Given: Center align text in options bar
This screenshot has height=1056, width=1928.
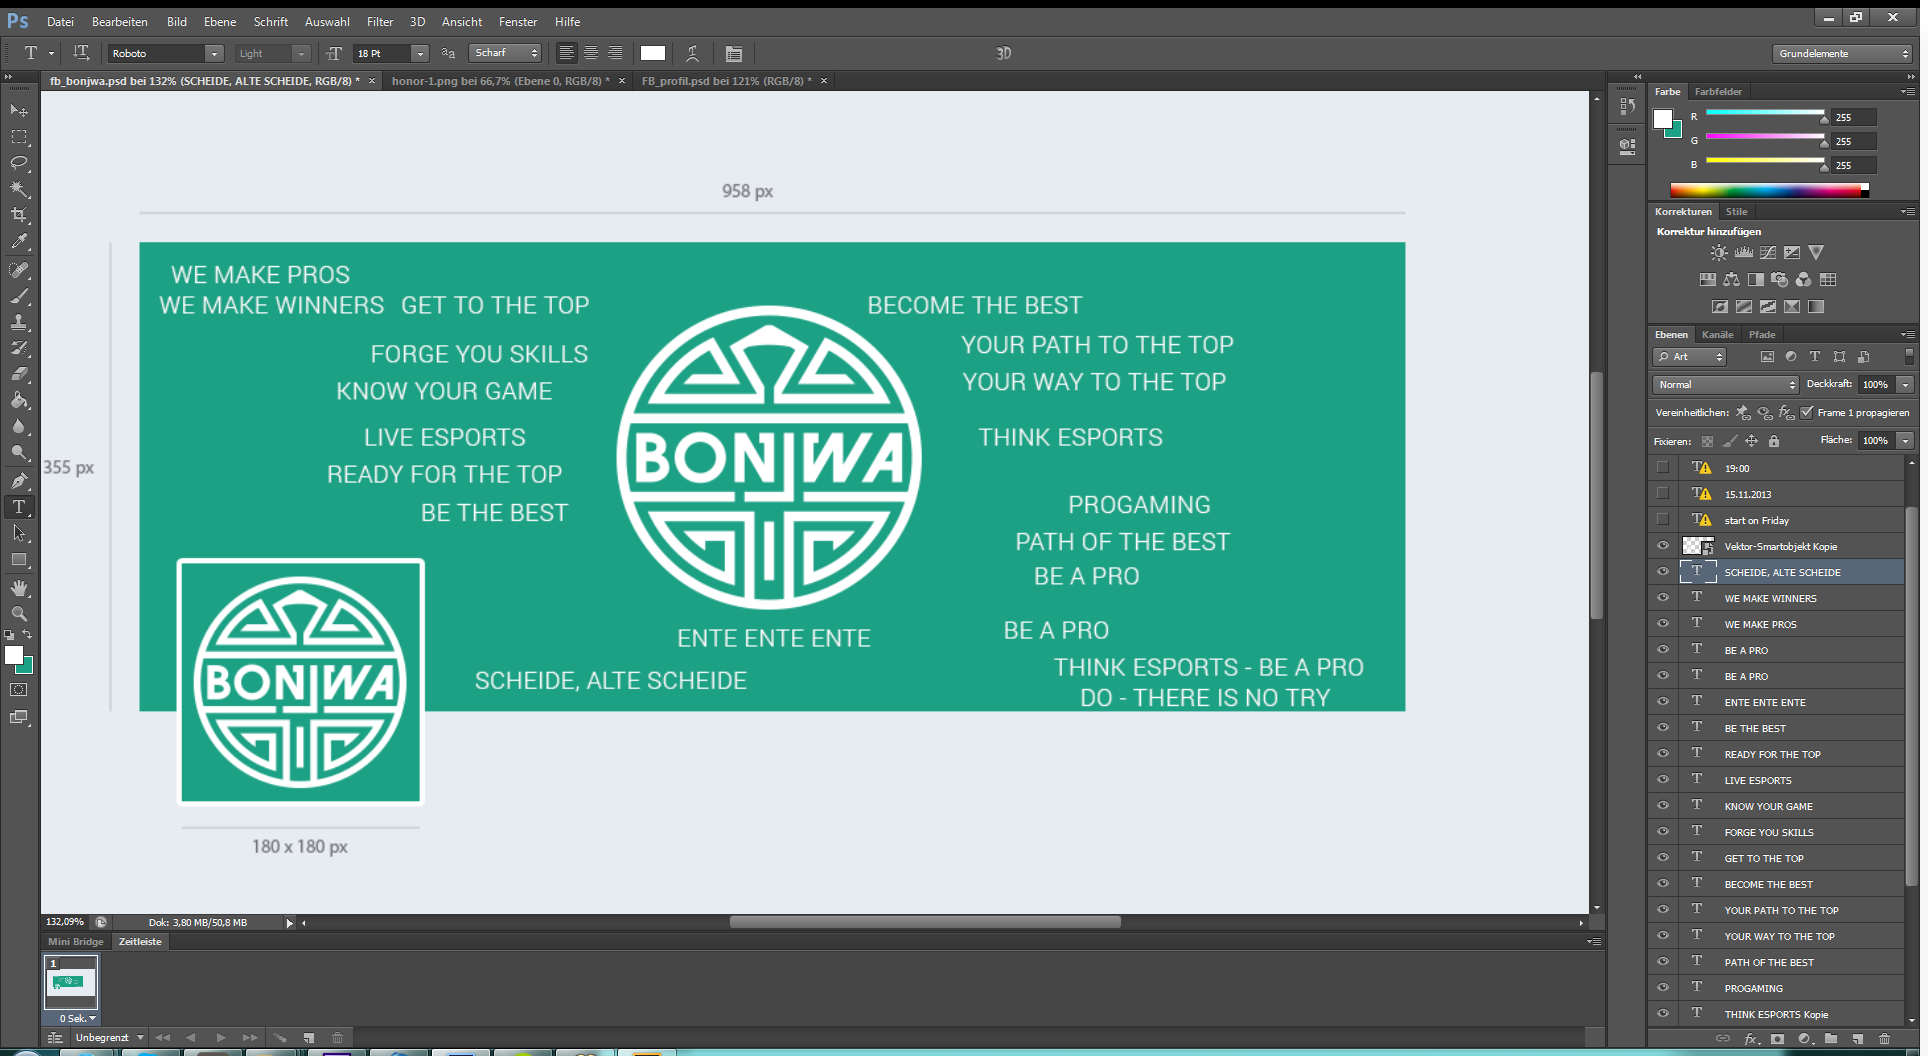Looking at the screenshot, I should click(591, 54).
